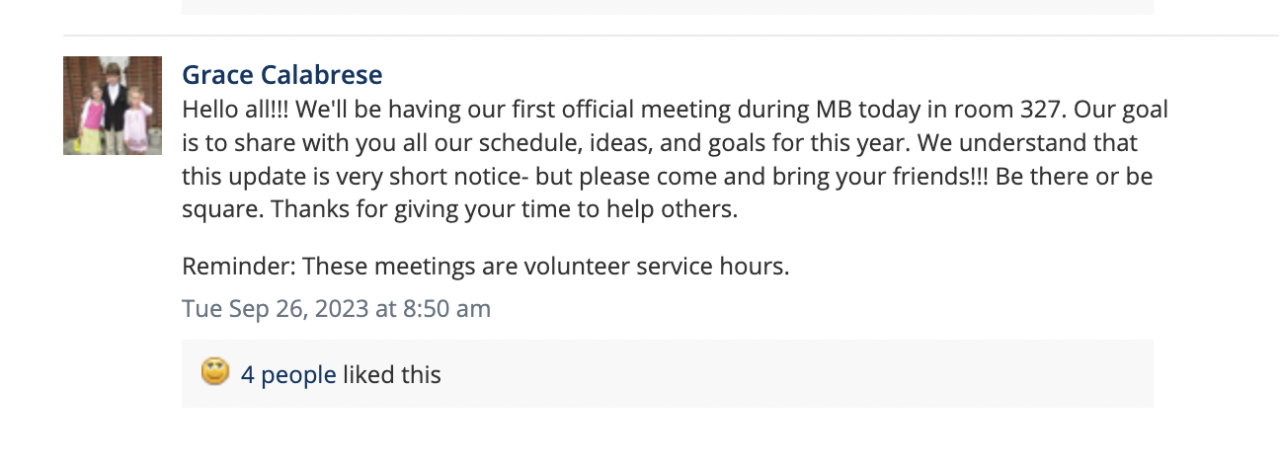Show the 4 people who liked this
This screenshot has width=1280, height=468.
tap(288, 375)
